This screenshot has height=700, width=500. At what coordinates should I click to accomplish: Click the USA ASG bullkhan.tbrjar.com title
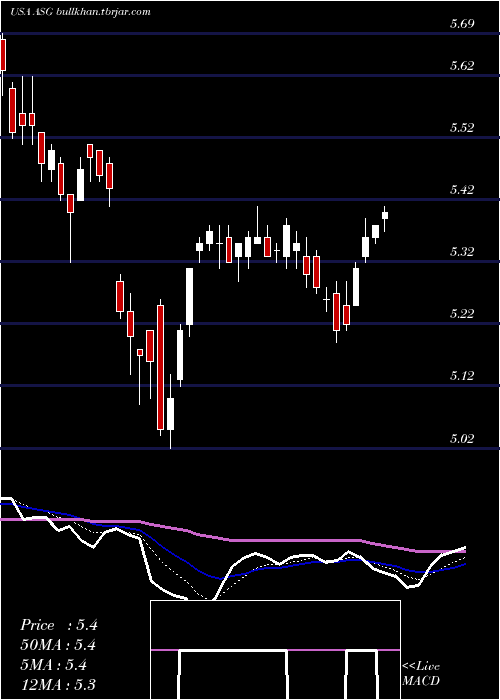(x=80, y=12)
